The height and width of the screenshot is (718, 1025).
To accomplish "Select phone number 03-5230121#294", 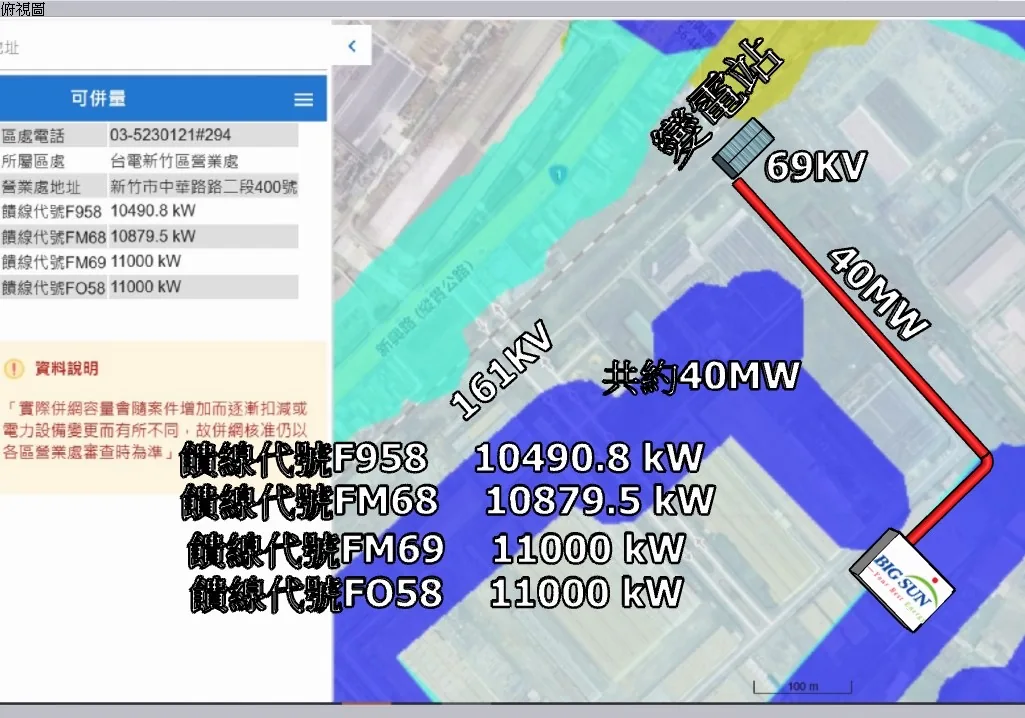I will pos(171,135).
